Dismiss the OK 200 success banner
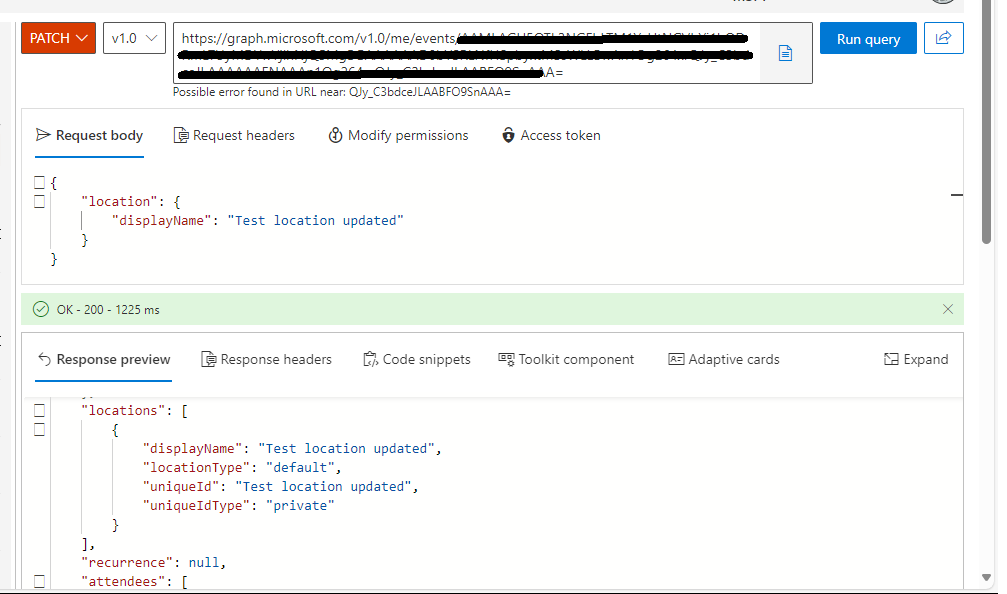Viewport: 1007px width, 594px height. pos(947,310)
